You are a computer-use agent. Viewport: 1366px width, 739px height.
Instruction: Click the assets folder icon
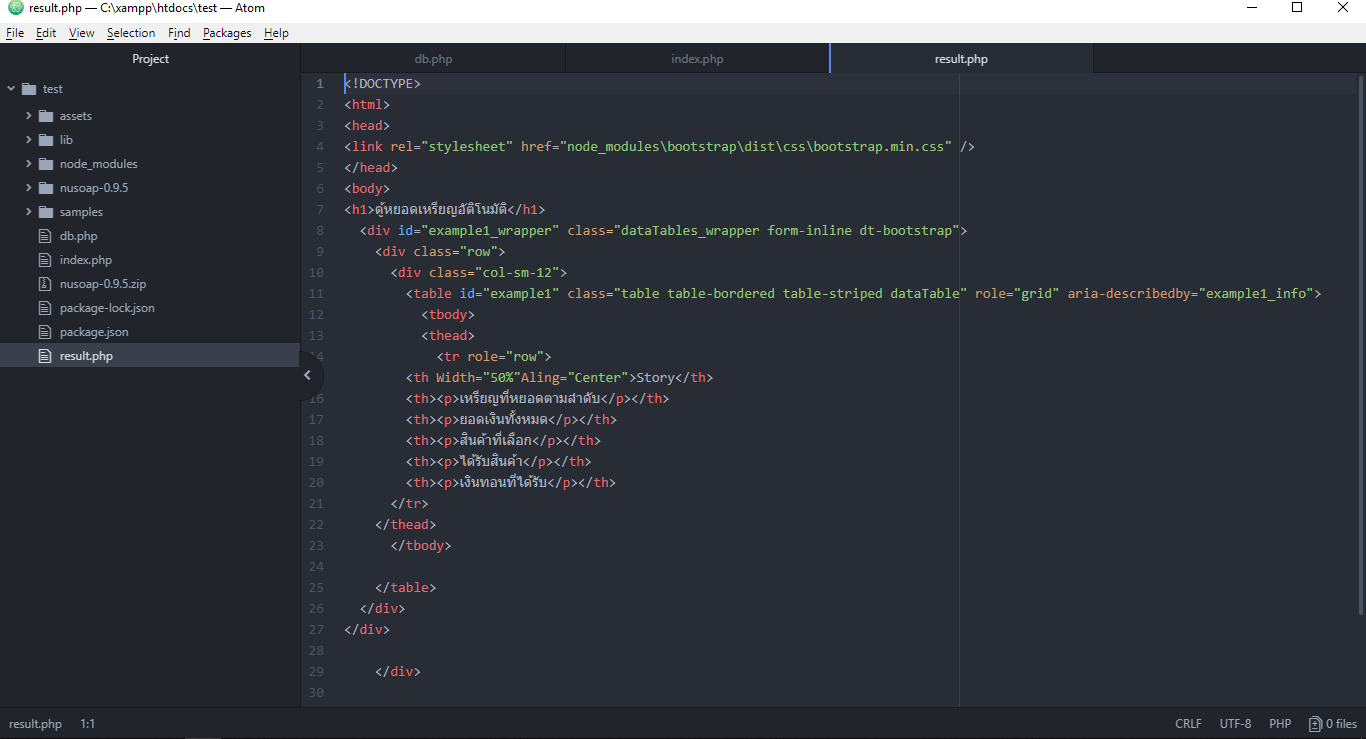pos(46,116)
